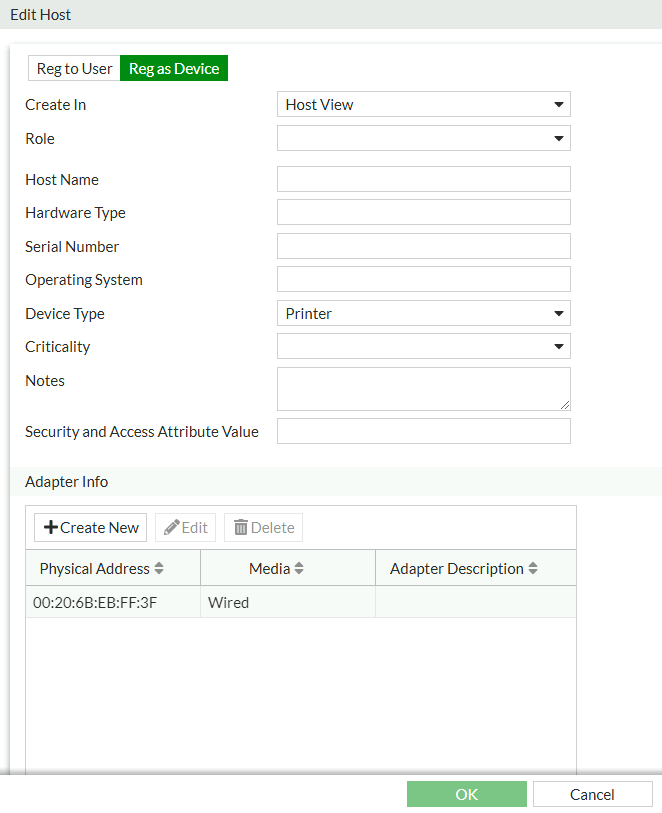
Task: Click the Host Name input field
Action: point(423,179)
